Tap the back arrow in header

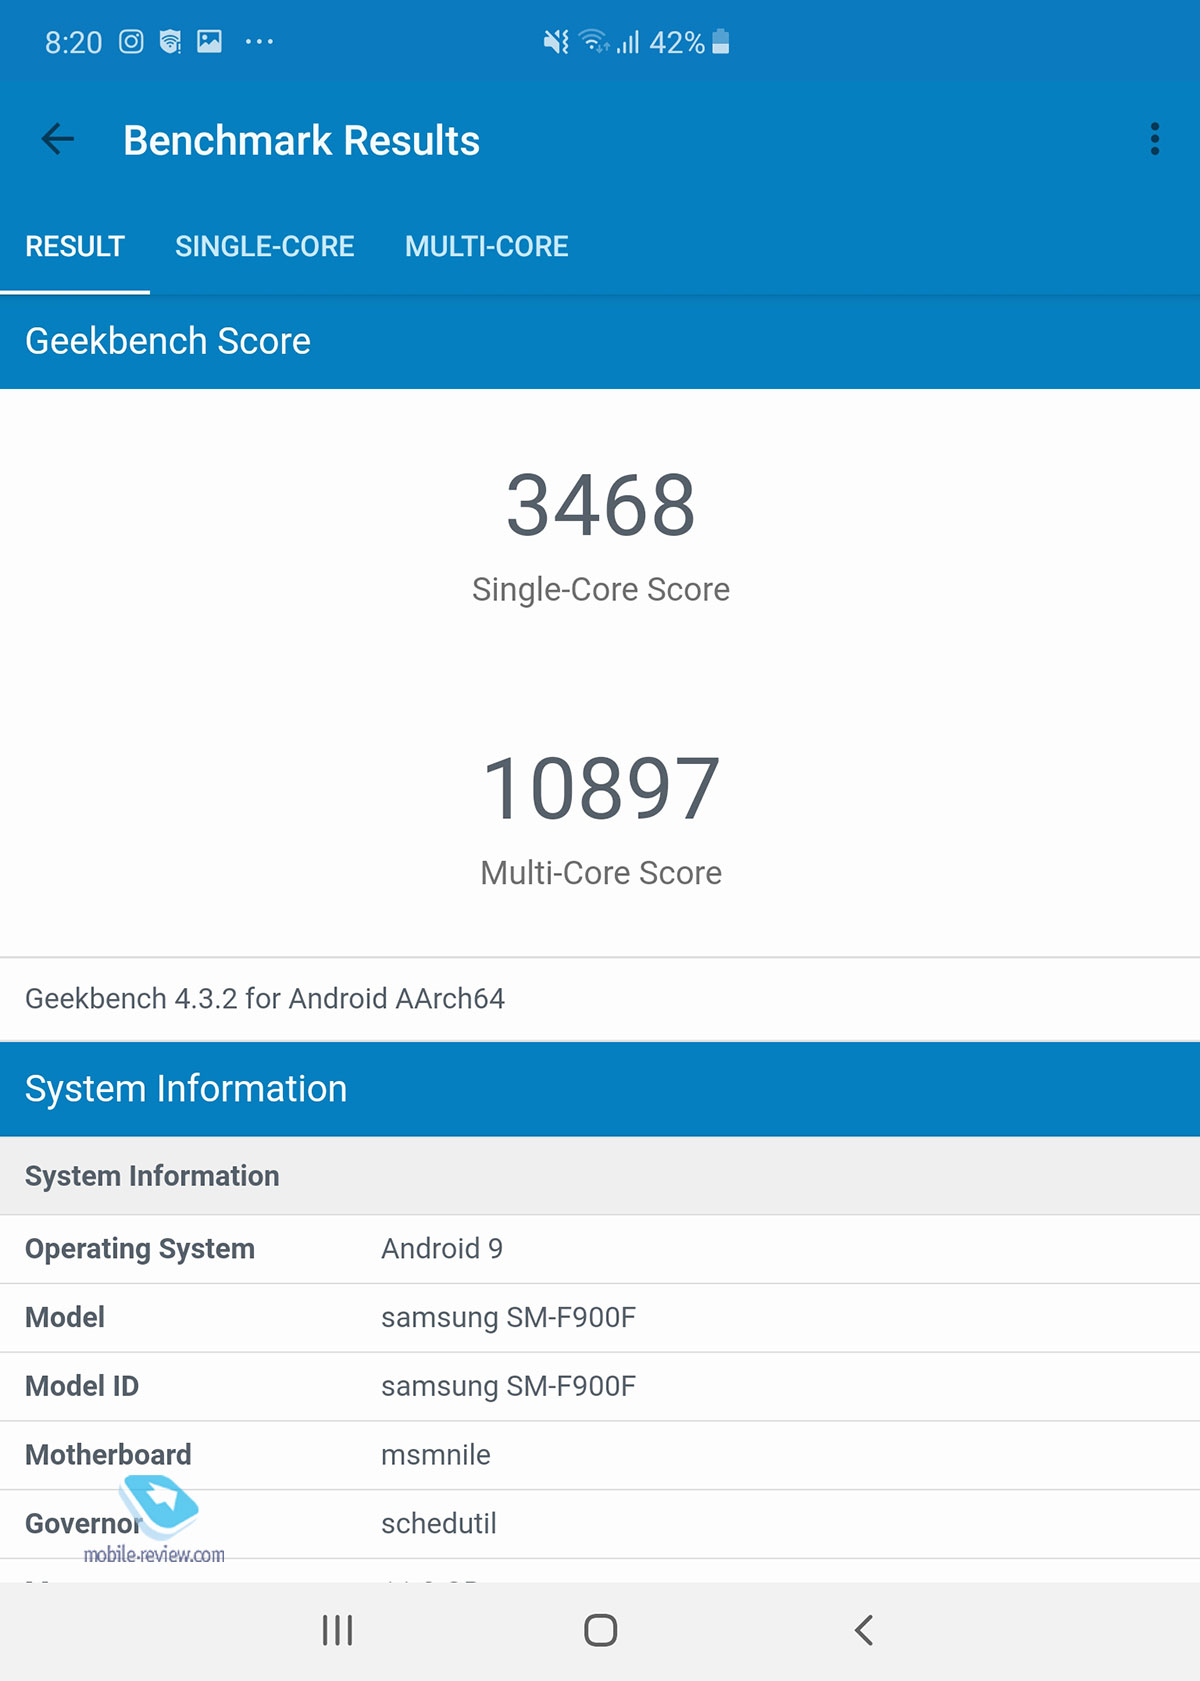point(58,140)
